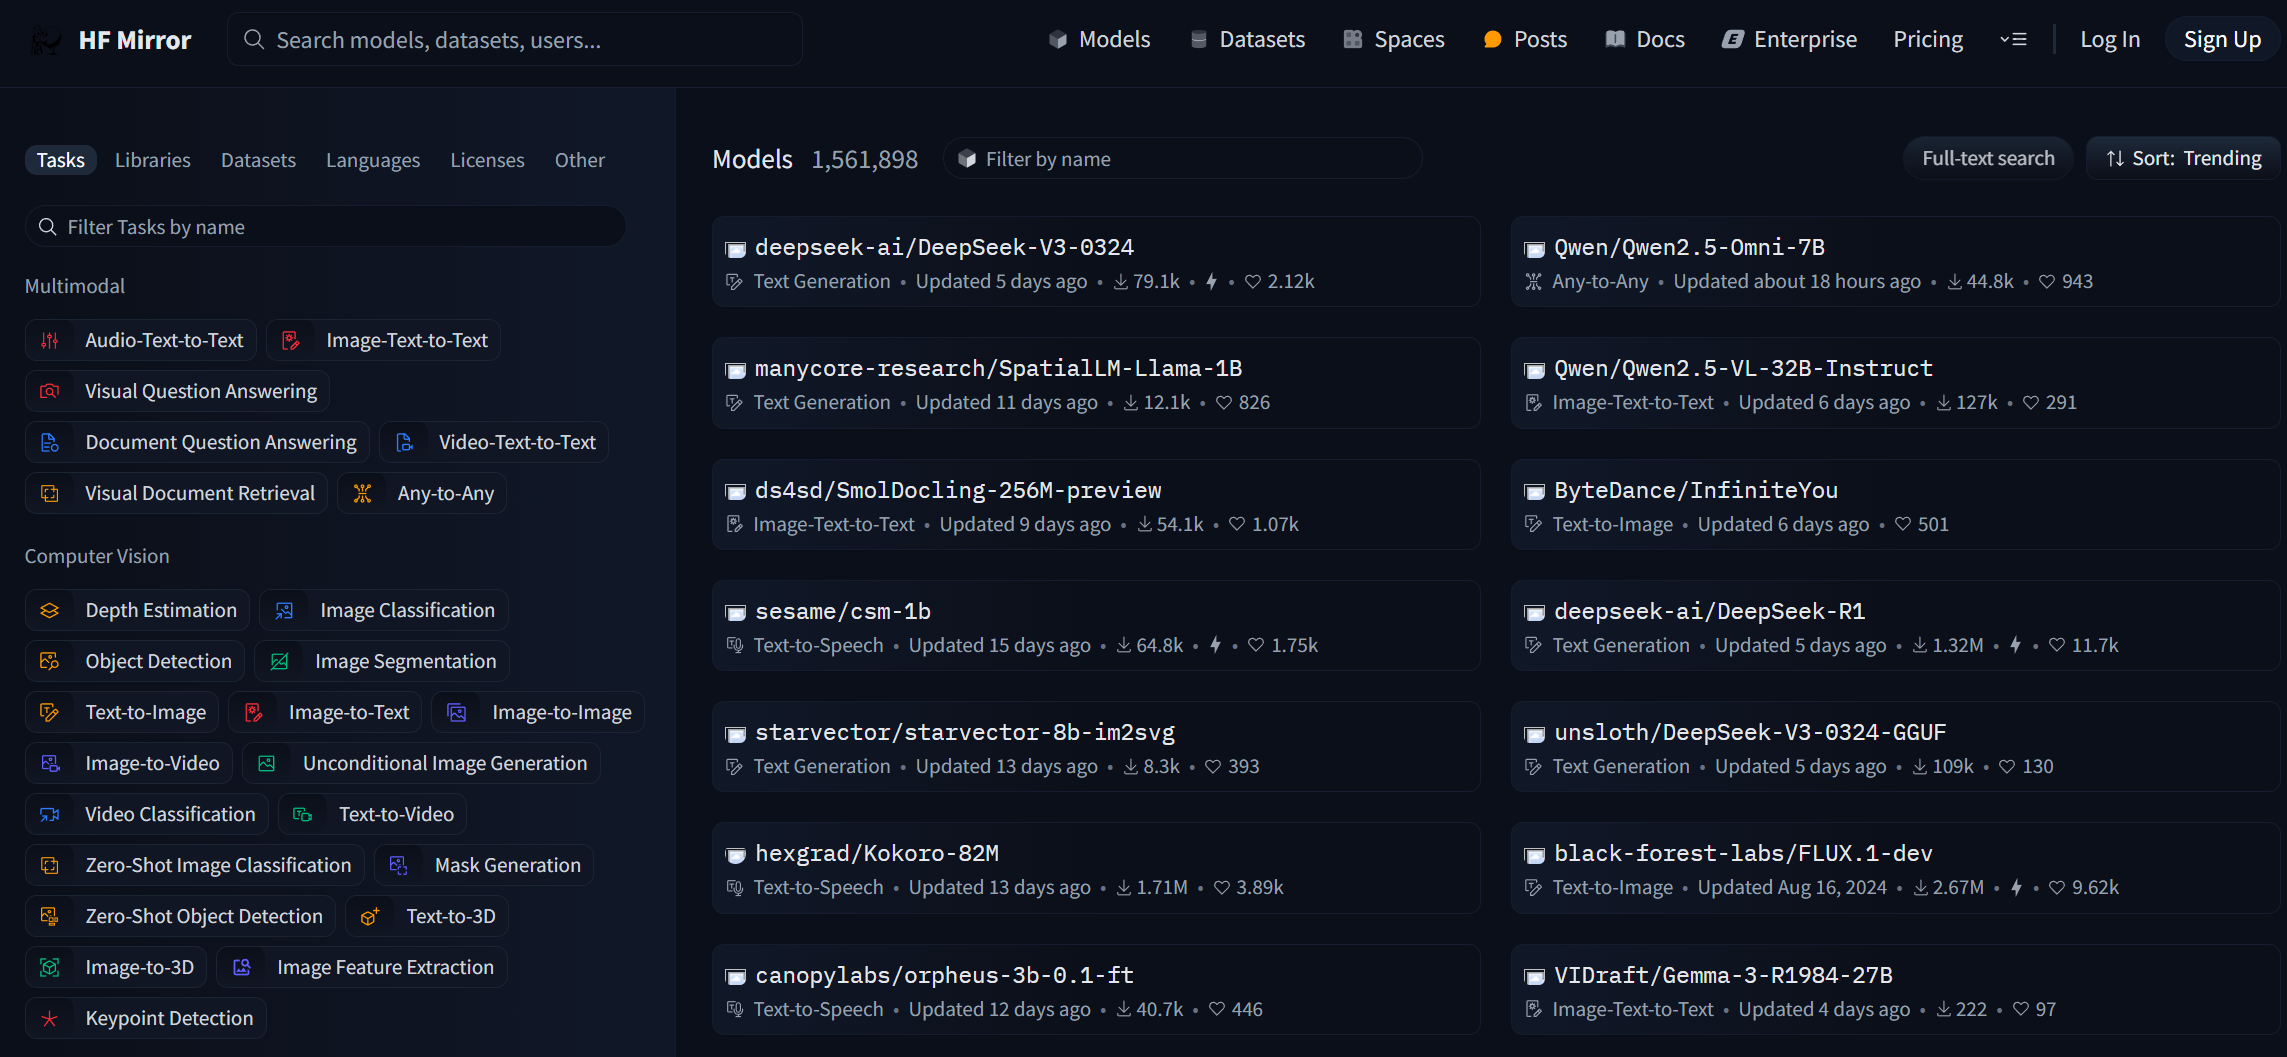Click the Image-to-Image icon
Viewport: 2287px width, 1057px height.
[x=456, y=713]
